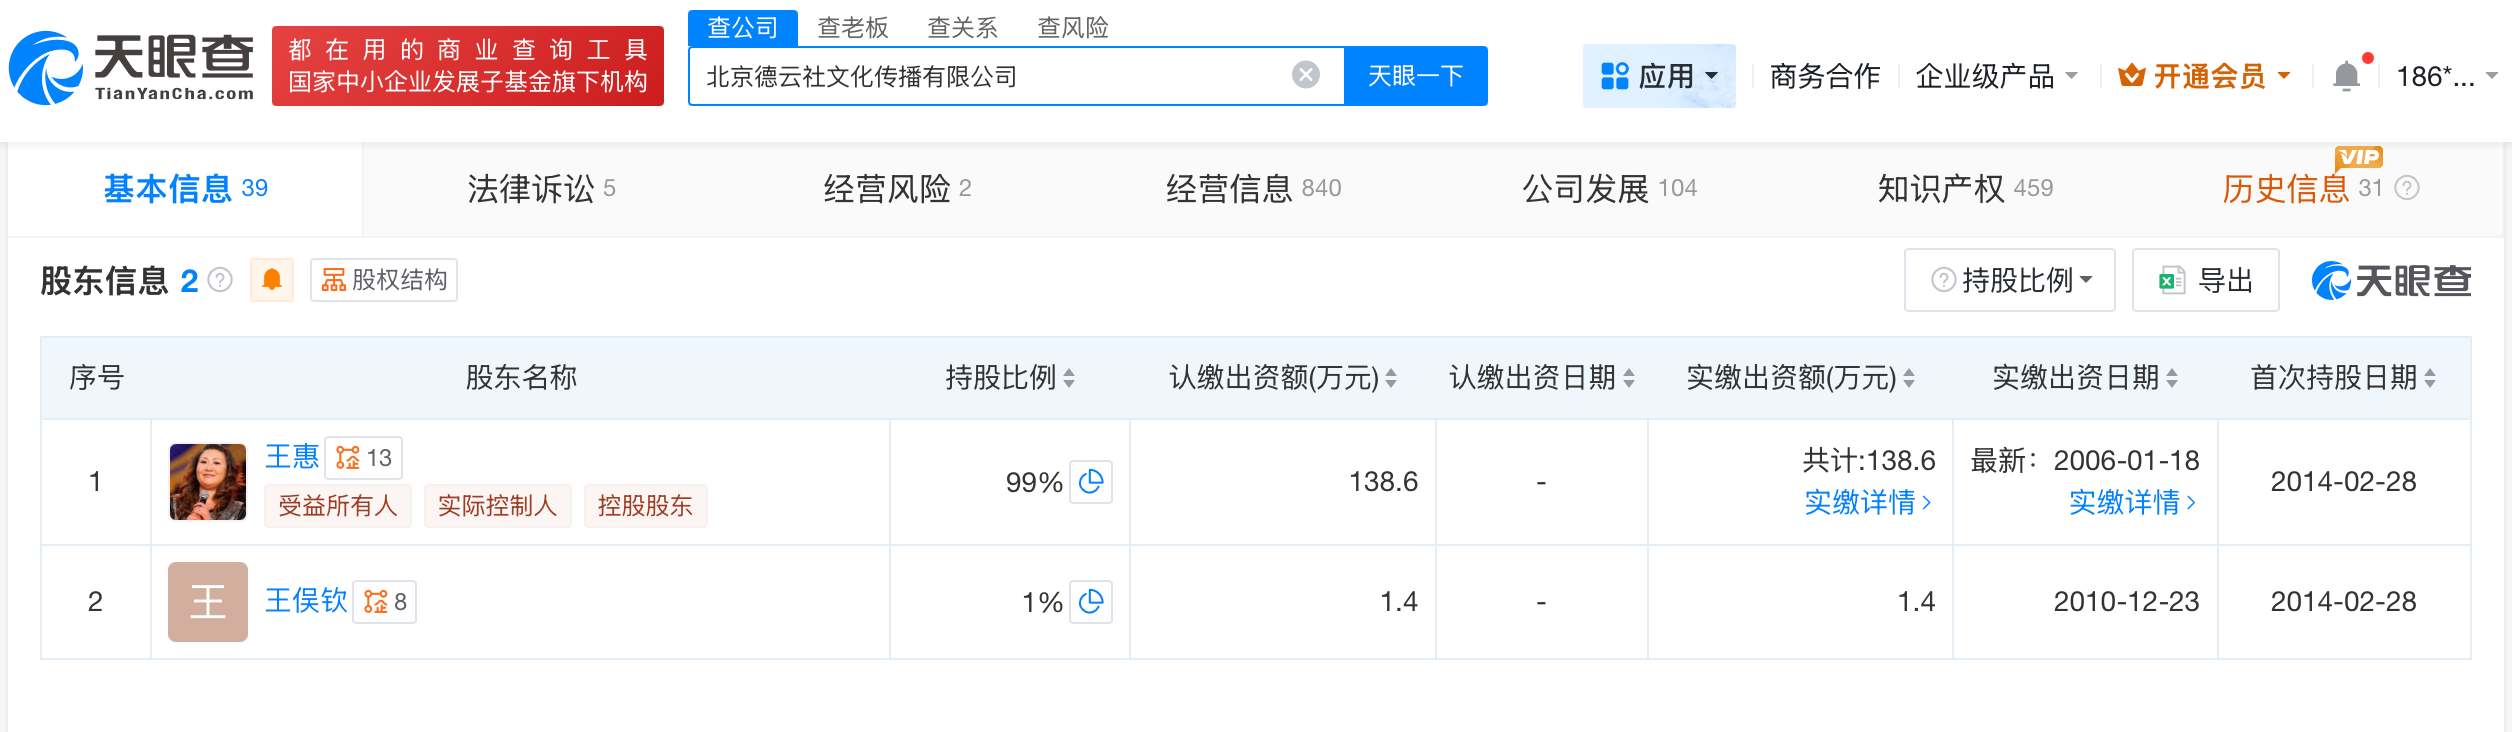Click the help icon beside 股东信息
Image resolution: width=2512 pixels, height=732 pixels.
(220, 280)
